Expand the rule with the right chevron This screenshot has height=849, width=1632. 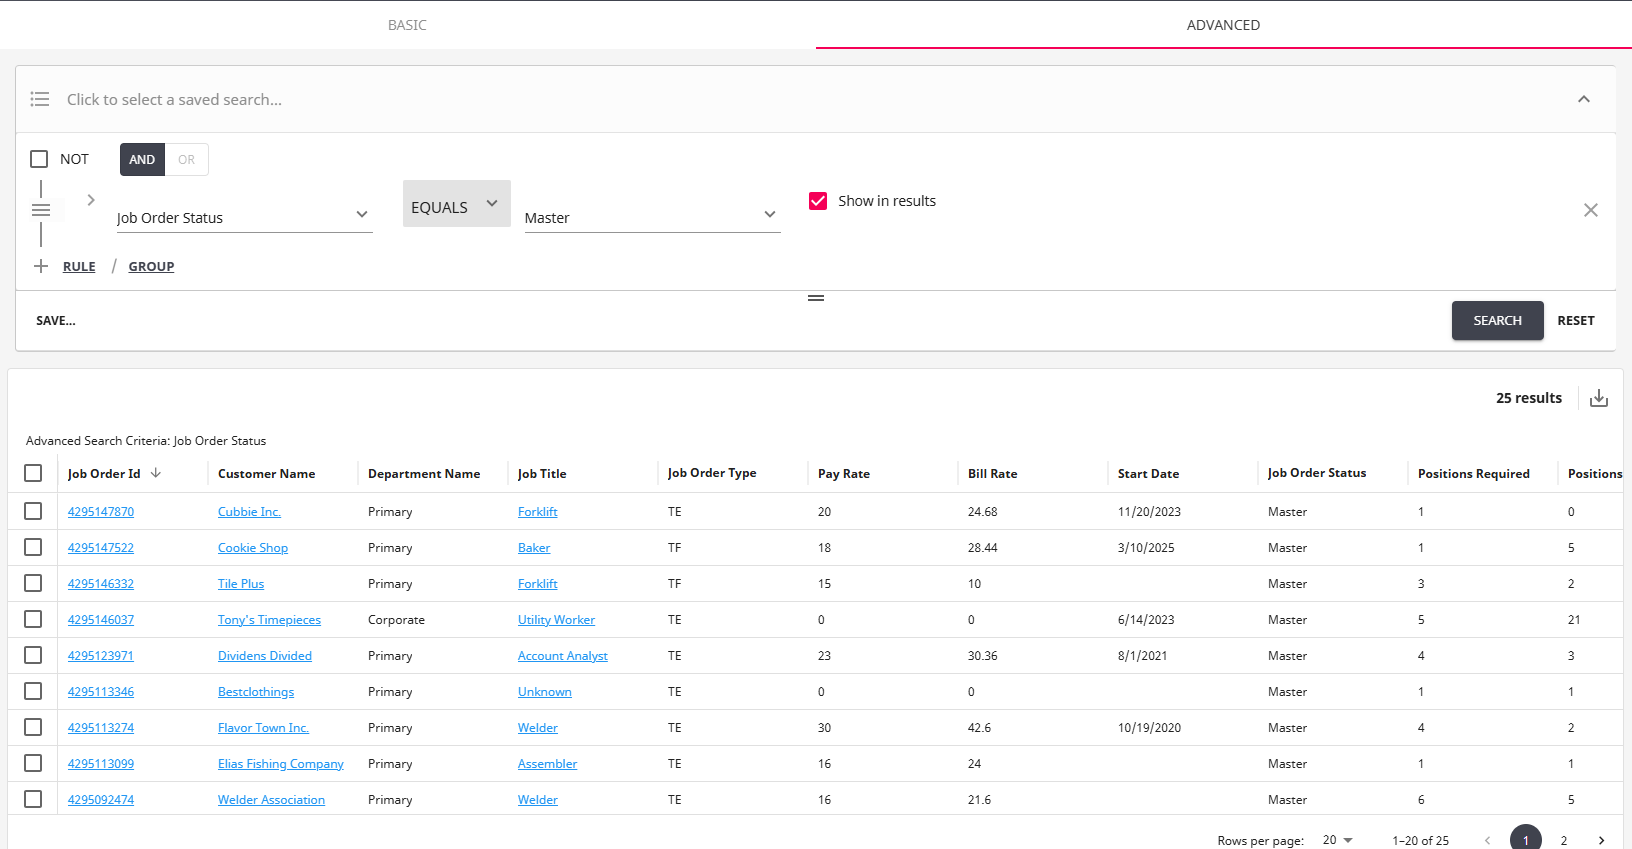91,200
